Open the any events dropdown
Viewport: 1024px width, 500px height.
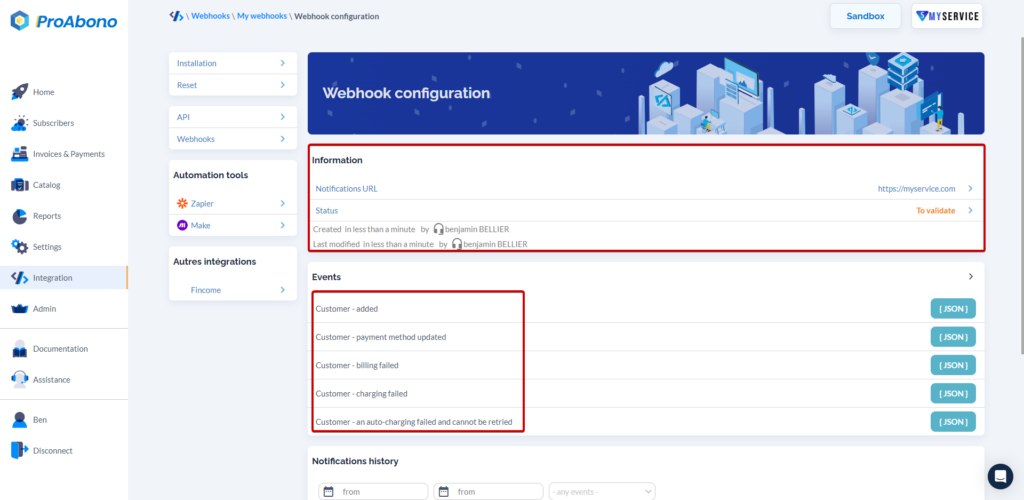point(601,492)
